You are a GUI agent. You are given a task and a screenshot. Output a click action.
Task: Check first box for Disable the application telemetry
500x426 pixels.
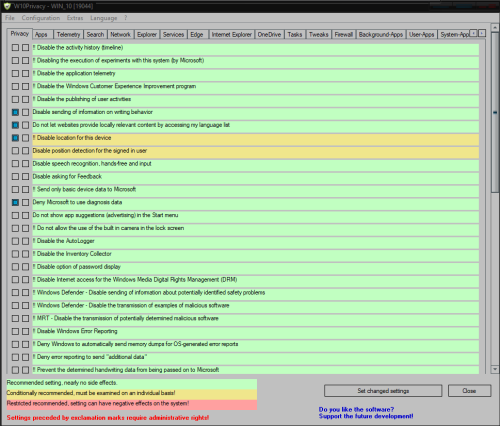15,73
